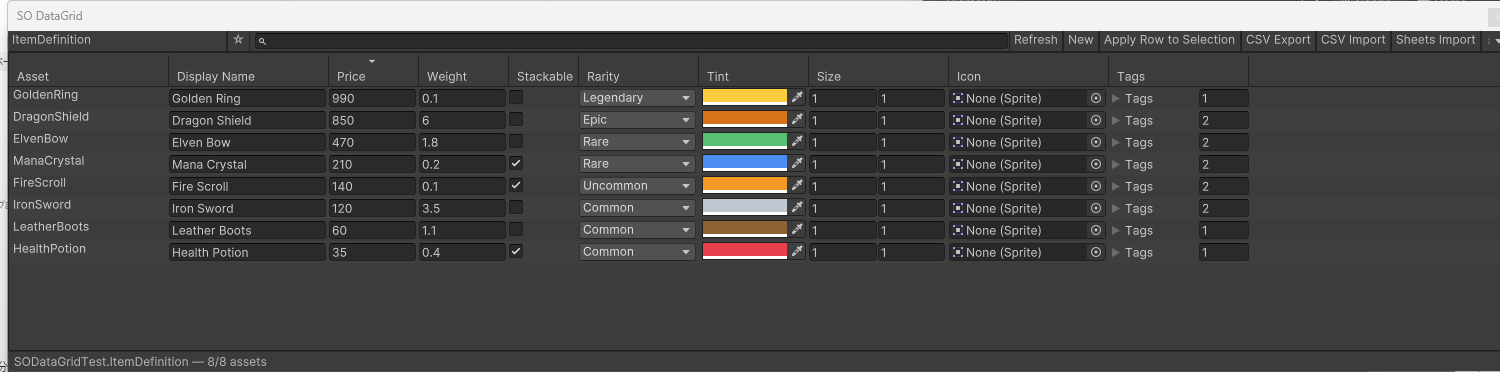Check Stackable for Iron Sword
This screenshot has height=372, width=1500.
tap(516, 207)
